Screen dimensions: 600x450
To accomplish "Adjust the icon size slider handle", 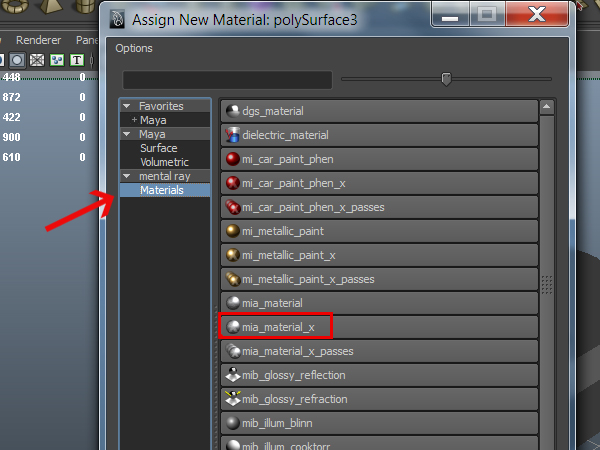I will click(446, 79).
